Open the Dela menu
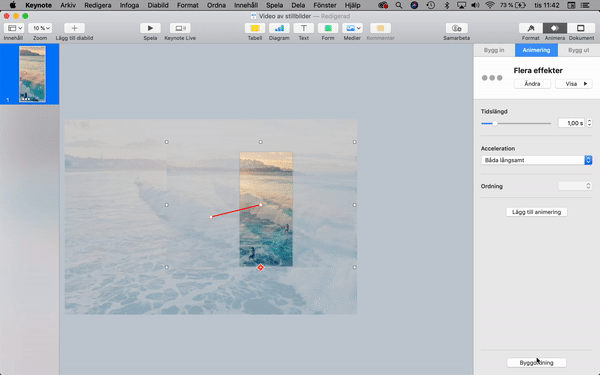Screen dimensions: 600x375 pyautogui.click(x=298, y=5)
